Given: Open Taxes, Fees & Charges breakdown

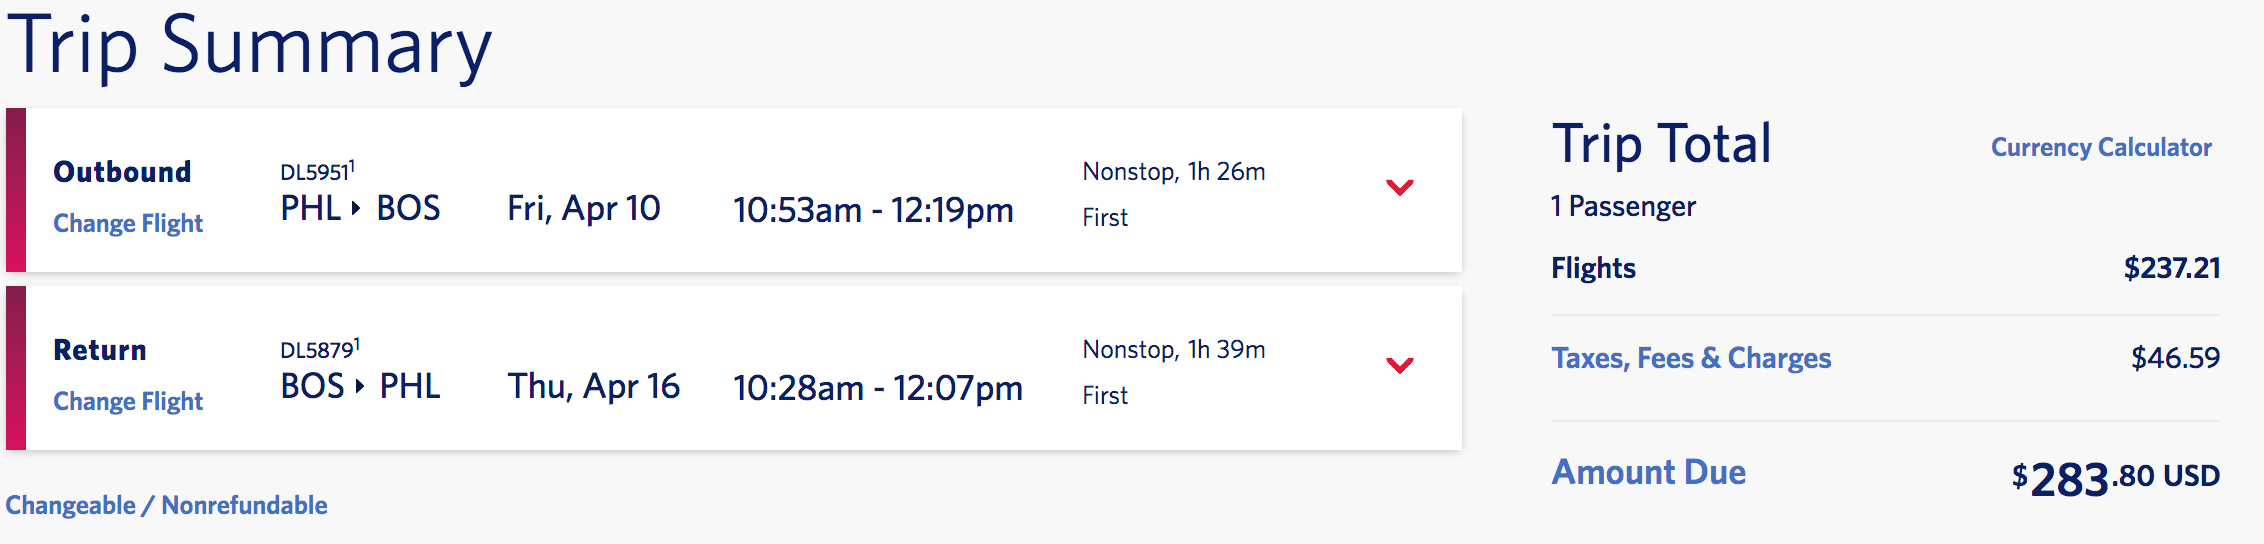Looking at the screenshot, I should point(1690,358).
